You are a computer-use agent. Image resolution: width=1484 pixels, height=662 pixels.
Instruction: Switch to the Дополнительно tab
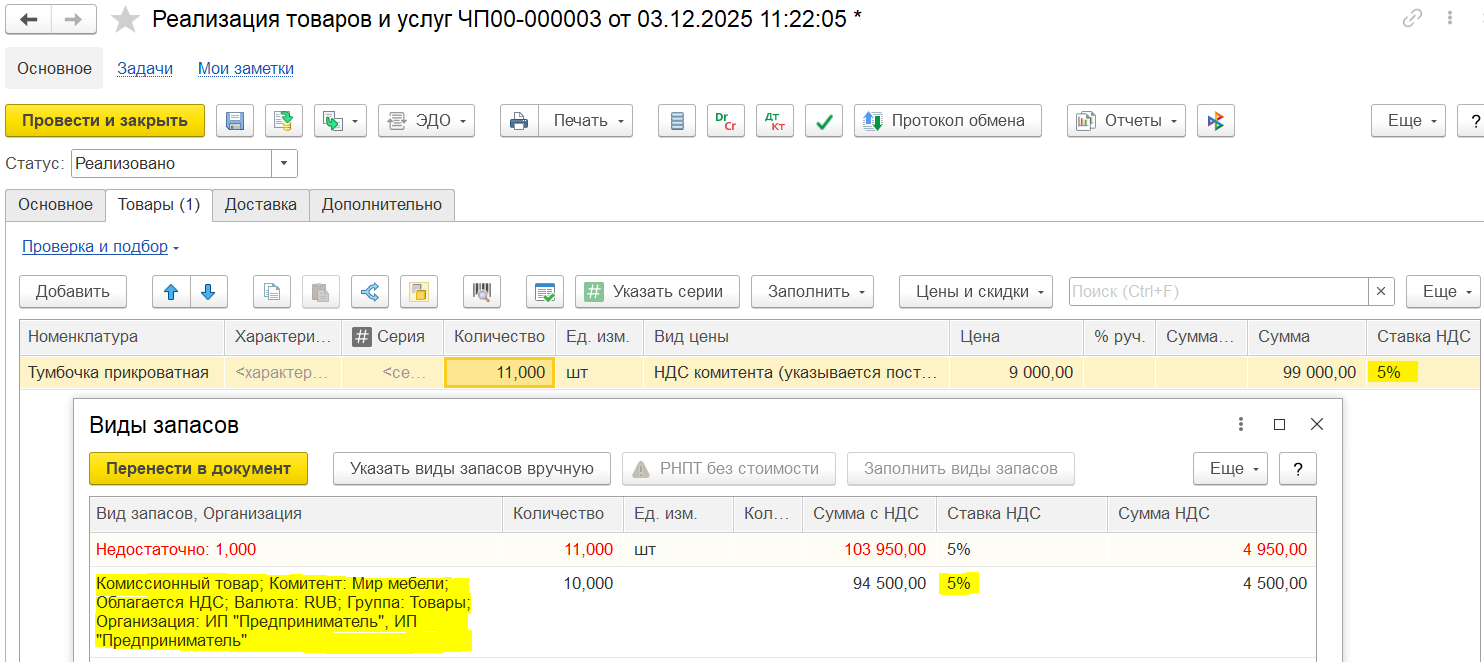coord(381,205)
